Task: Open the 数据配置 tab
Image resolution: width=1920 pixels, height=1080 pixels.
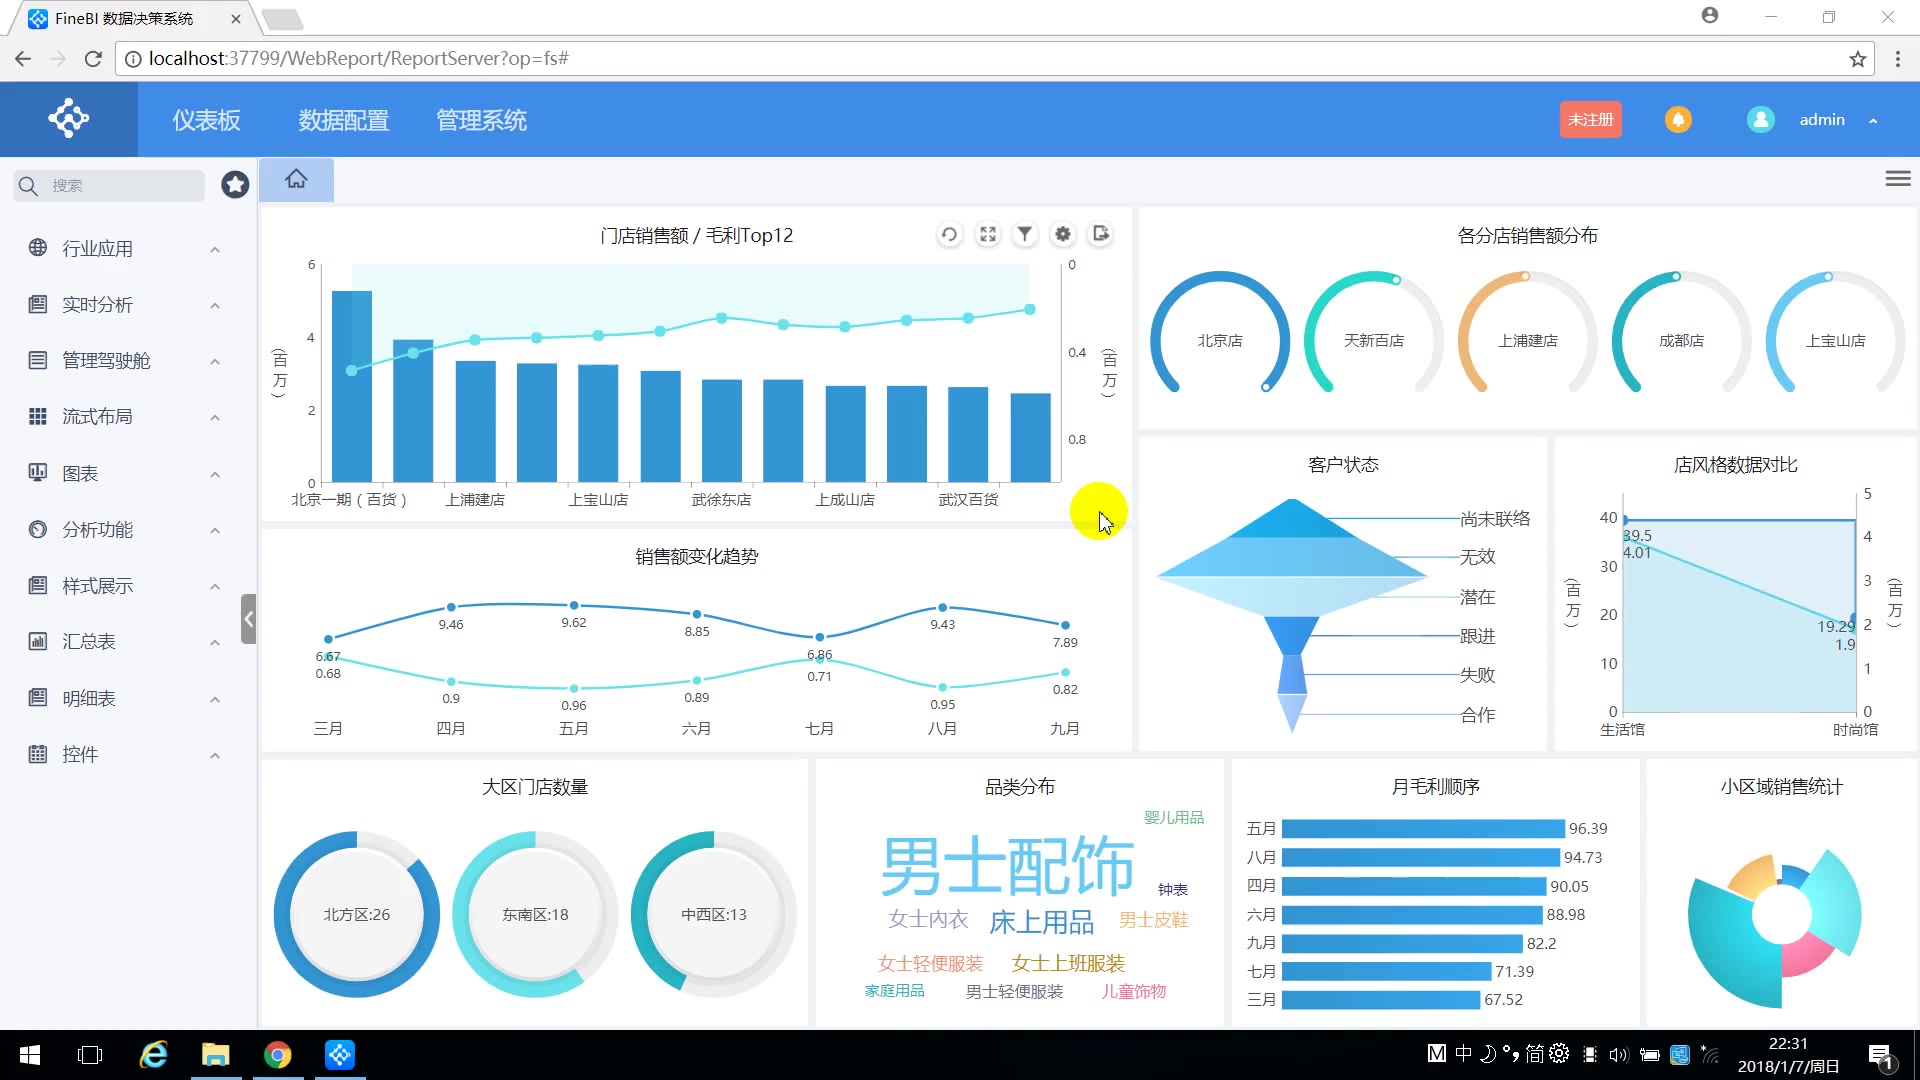Action: click(x=343, y=120)
